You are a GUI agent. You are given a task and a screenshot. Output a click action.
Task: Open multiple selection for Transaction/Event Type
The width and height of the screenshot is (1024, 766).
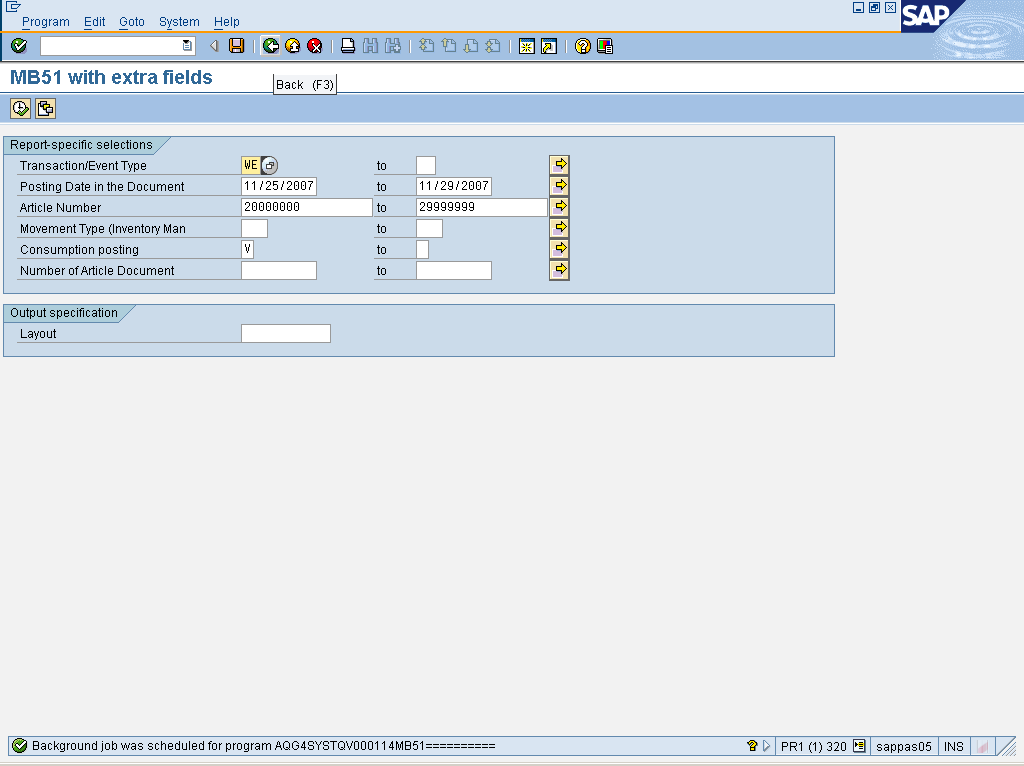[560, 165]
